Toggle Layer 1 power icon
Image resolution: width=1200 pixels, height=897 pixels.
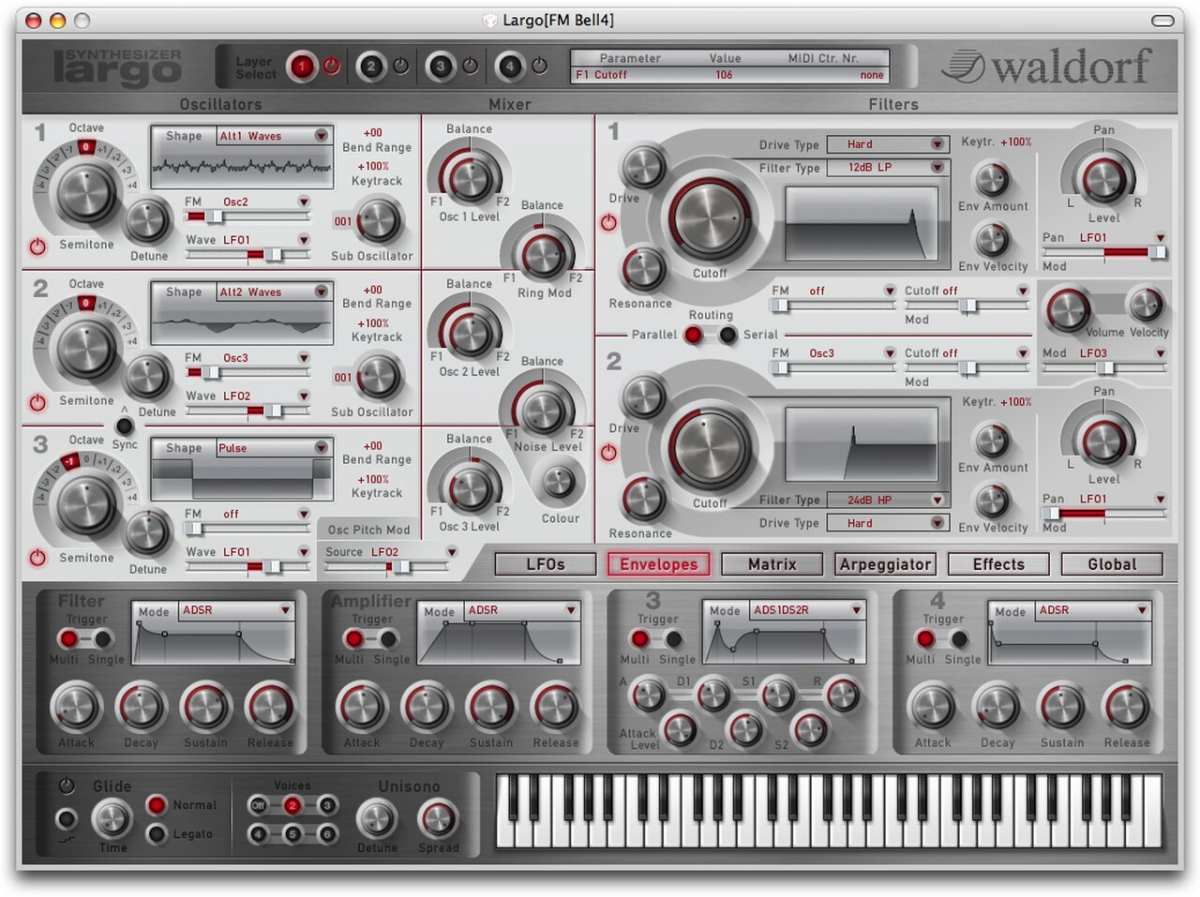coord(331,67)
